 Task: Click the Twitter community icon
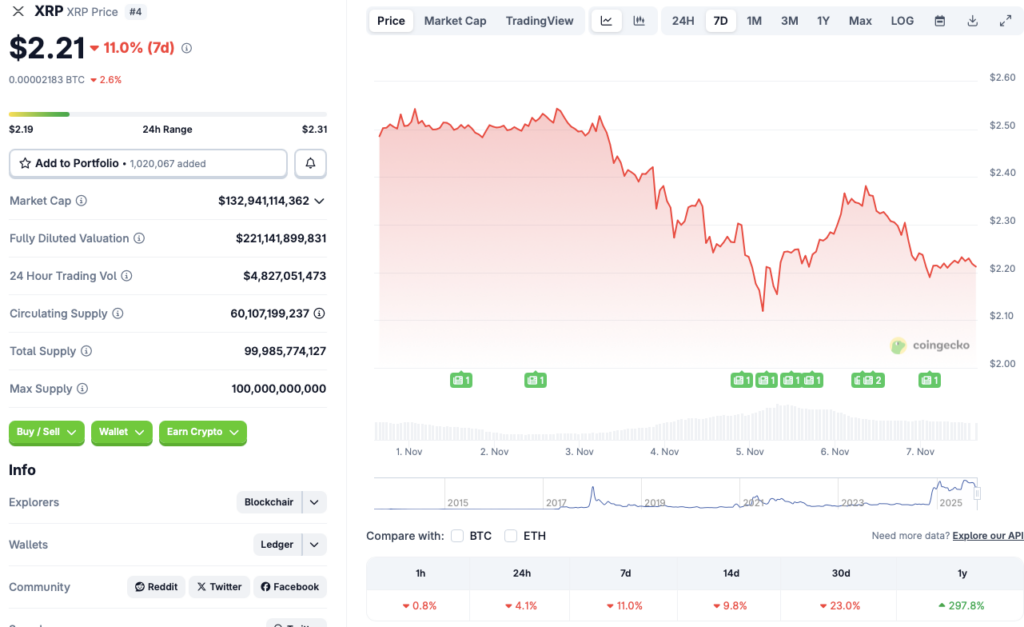(x=219, y=587)
